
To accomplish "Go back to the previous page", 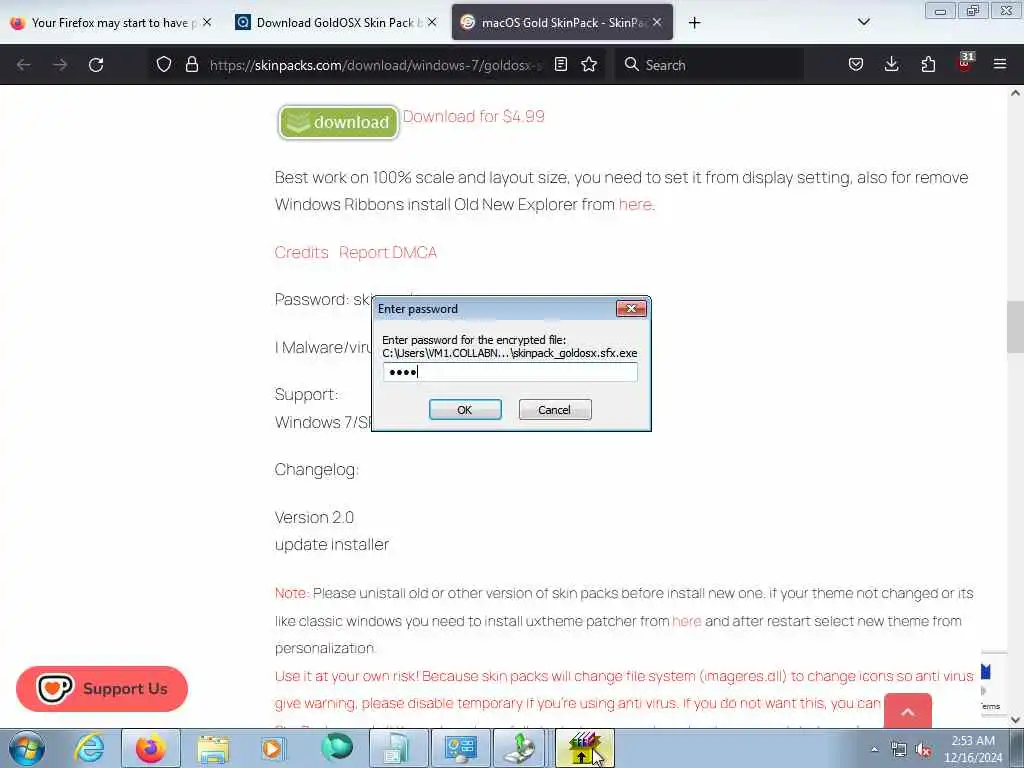I will click(x=24, y=65).
